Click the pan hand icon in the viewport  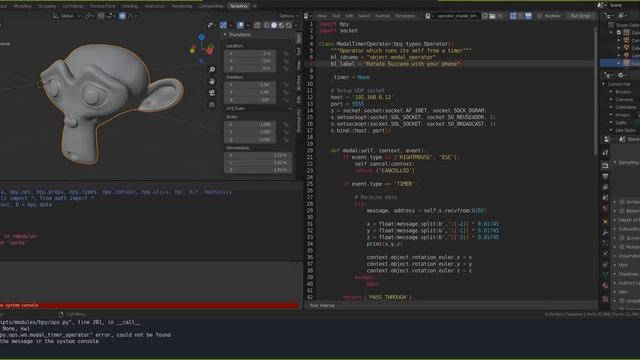[212, 81]
